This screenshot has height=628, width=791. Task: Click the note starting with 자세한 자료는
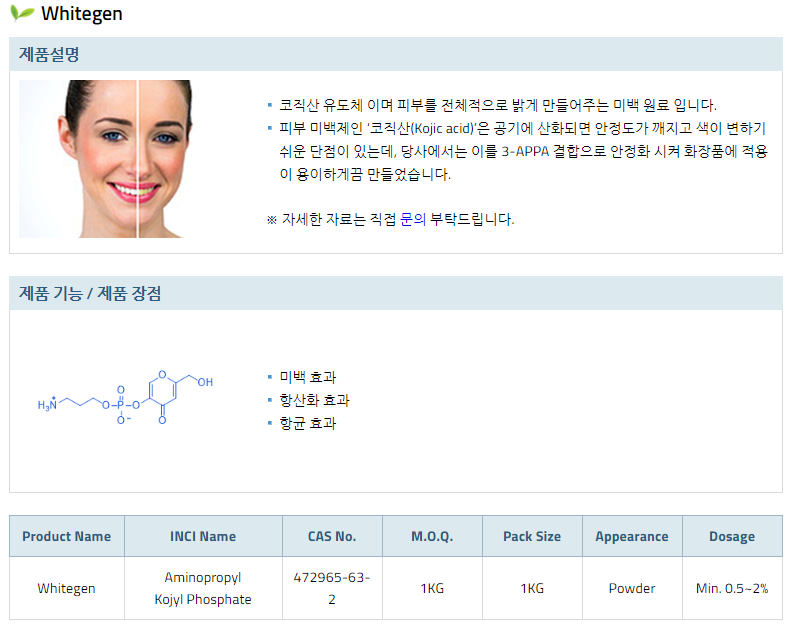(x=390, y=219)
